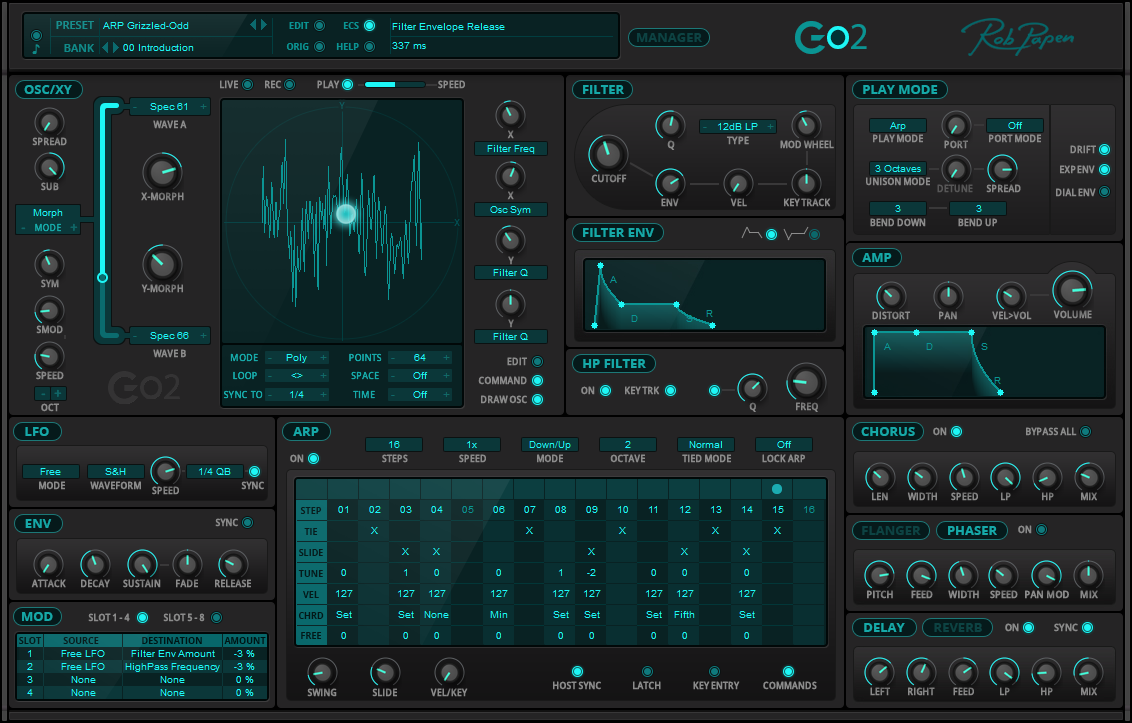Image resolution: width=1132 pixels, height=723 pixels.
Task: Click the XY pad position ball
Action: [x=346, y=213]
